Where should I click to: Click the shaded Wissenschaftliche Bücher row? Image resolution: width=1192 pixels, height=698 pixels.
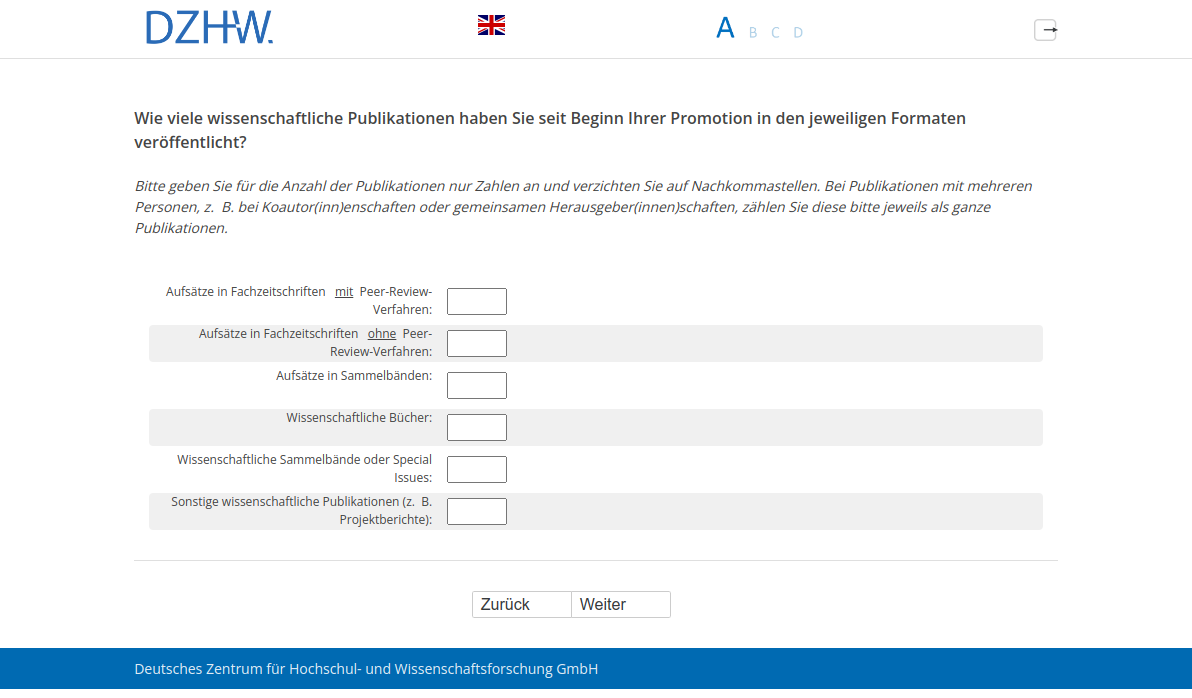pos(800,427)
